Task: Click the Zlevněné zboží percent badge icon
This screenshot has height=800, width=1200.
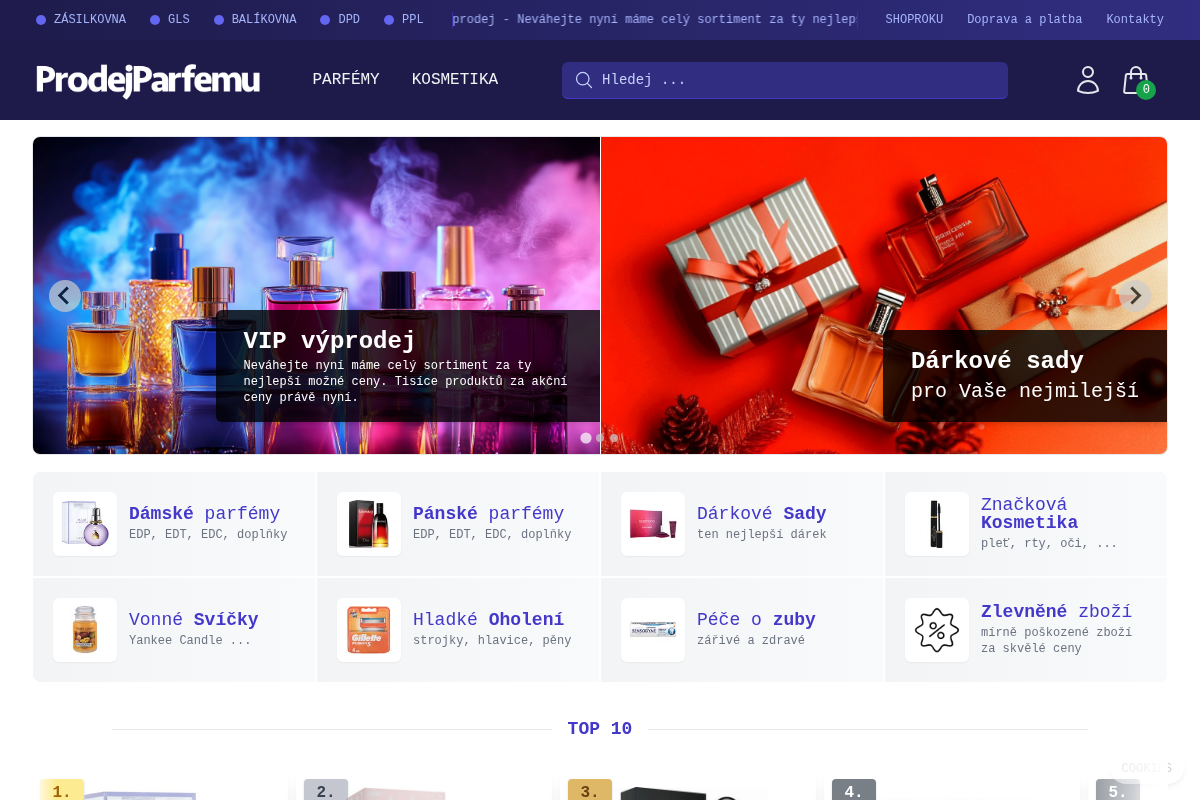Action: [x=937, y=630]
